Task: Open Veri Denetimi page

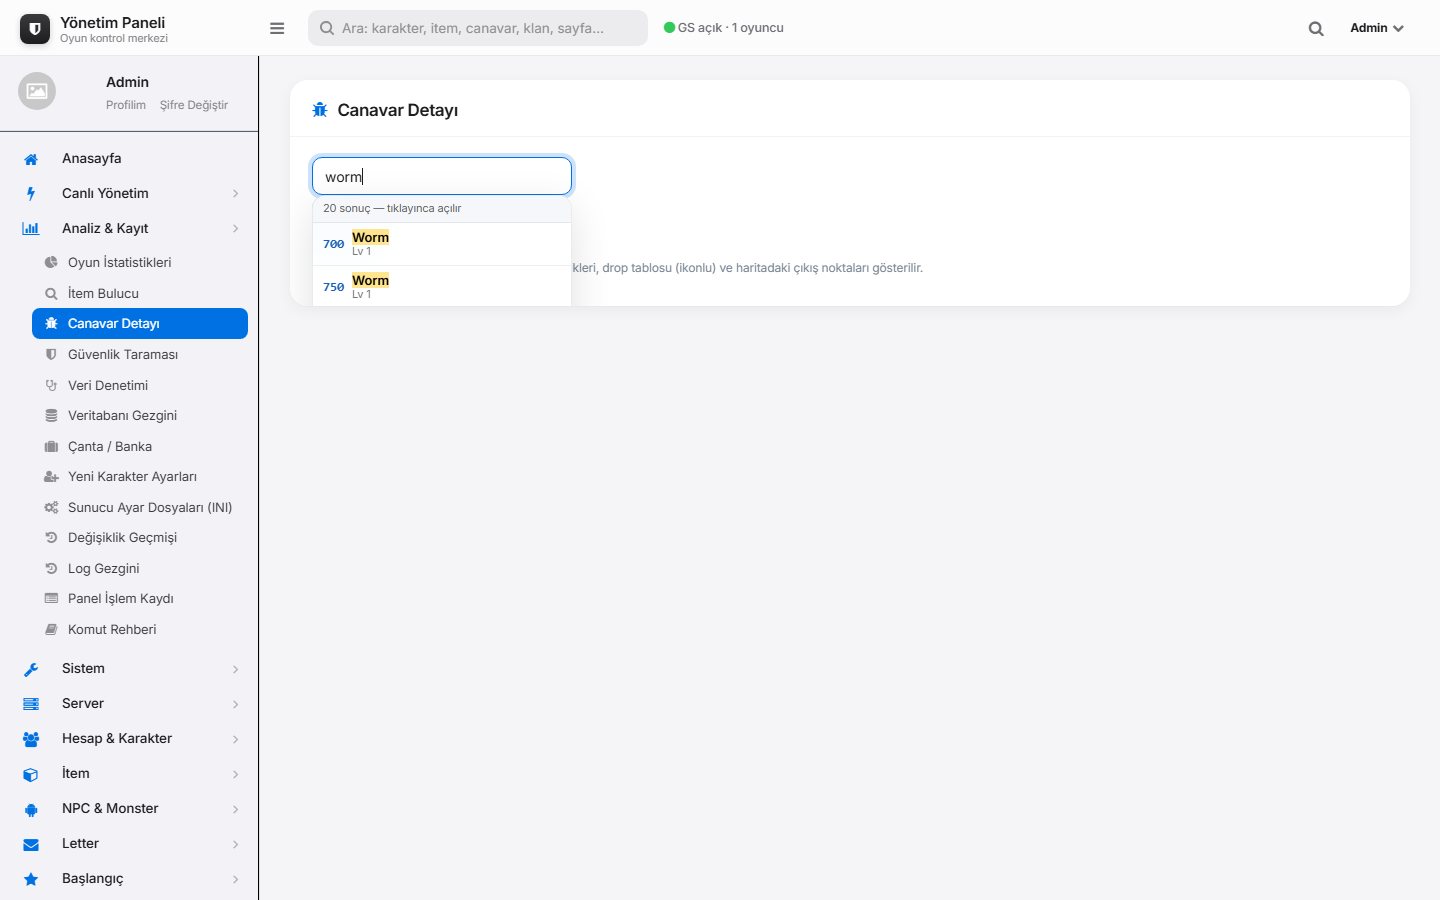Action: pyautogui.click(x=140, y=386)
